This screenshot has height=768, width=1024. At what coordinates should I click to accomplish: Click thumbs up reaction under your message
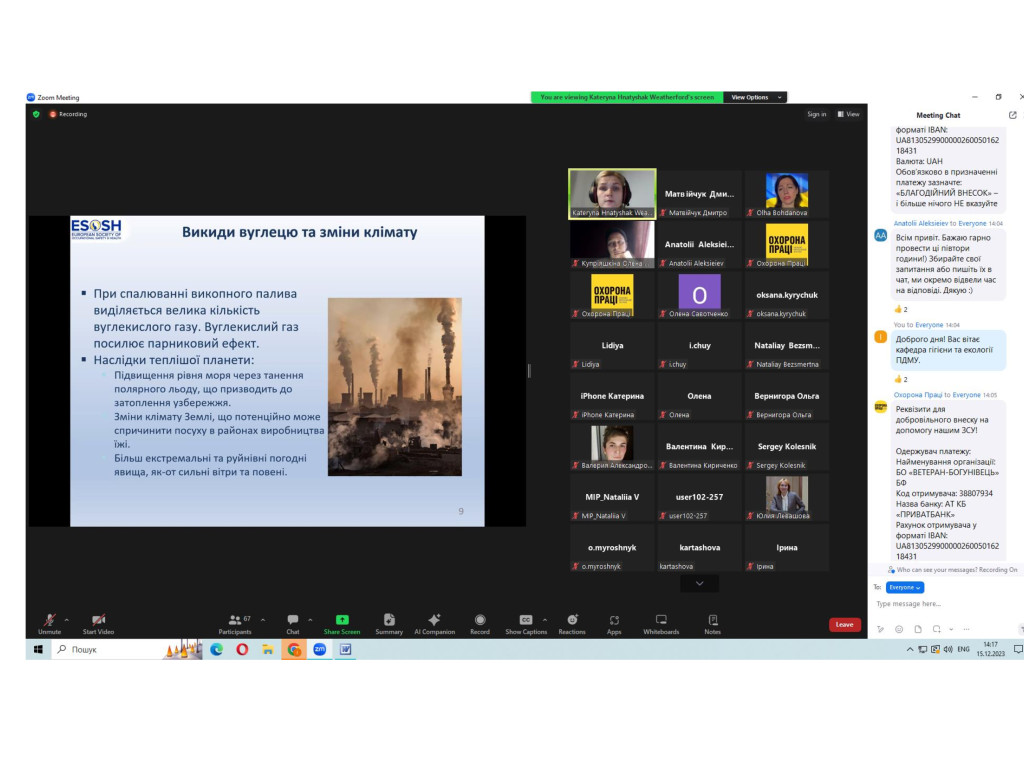pyautogui.click(x=901, y=379)
